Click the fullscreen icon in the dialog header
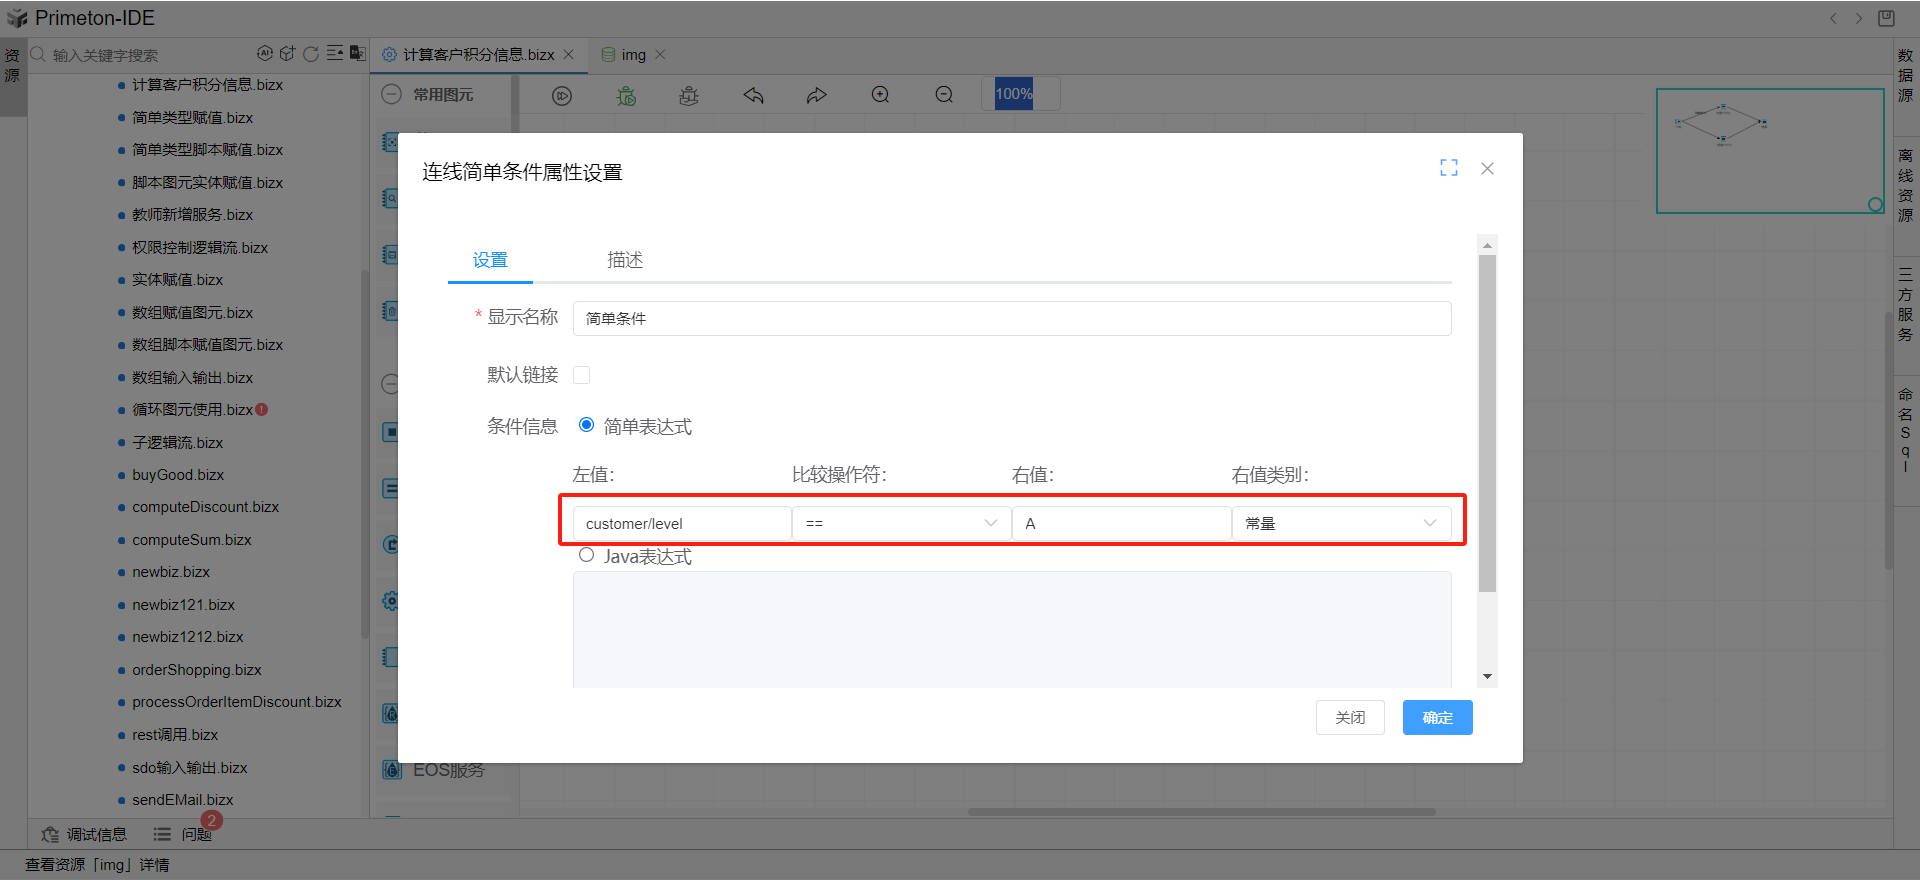This screenshot has width=1920, height=880. click(x=1448, y=168)
